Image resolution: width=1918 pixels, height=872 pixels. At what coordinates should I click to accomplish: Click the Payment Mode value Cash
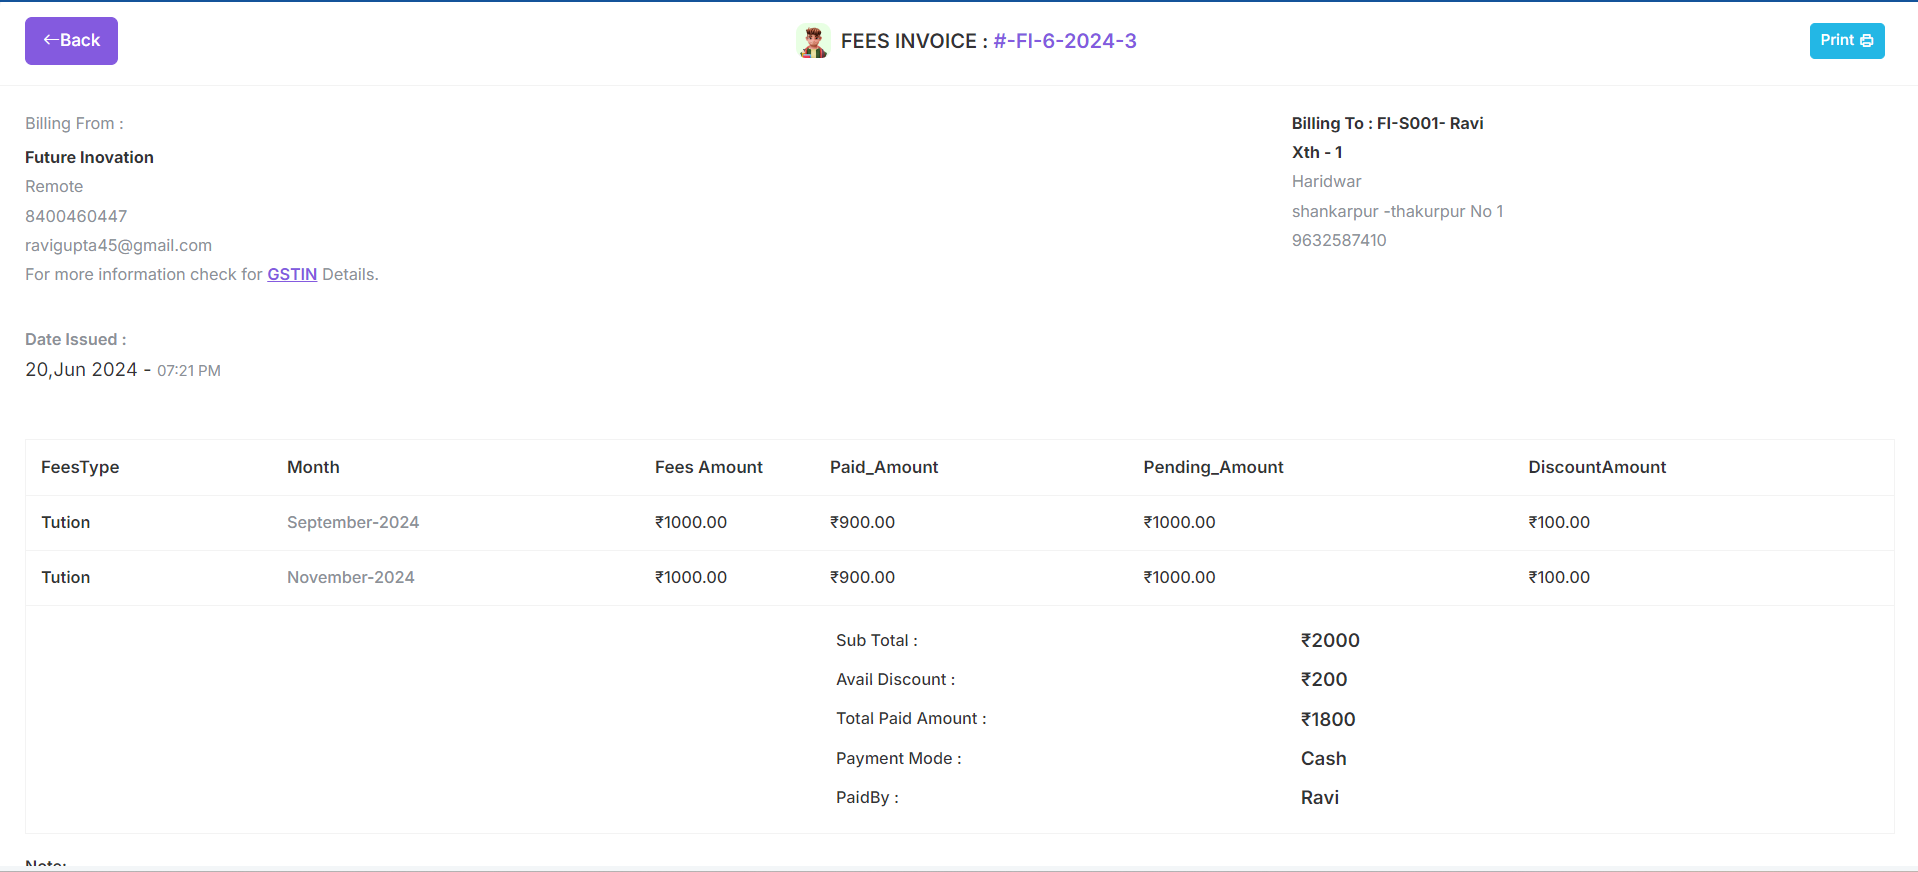coord(1323,759)
